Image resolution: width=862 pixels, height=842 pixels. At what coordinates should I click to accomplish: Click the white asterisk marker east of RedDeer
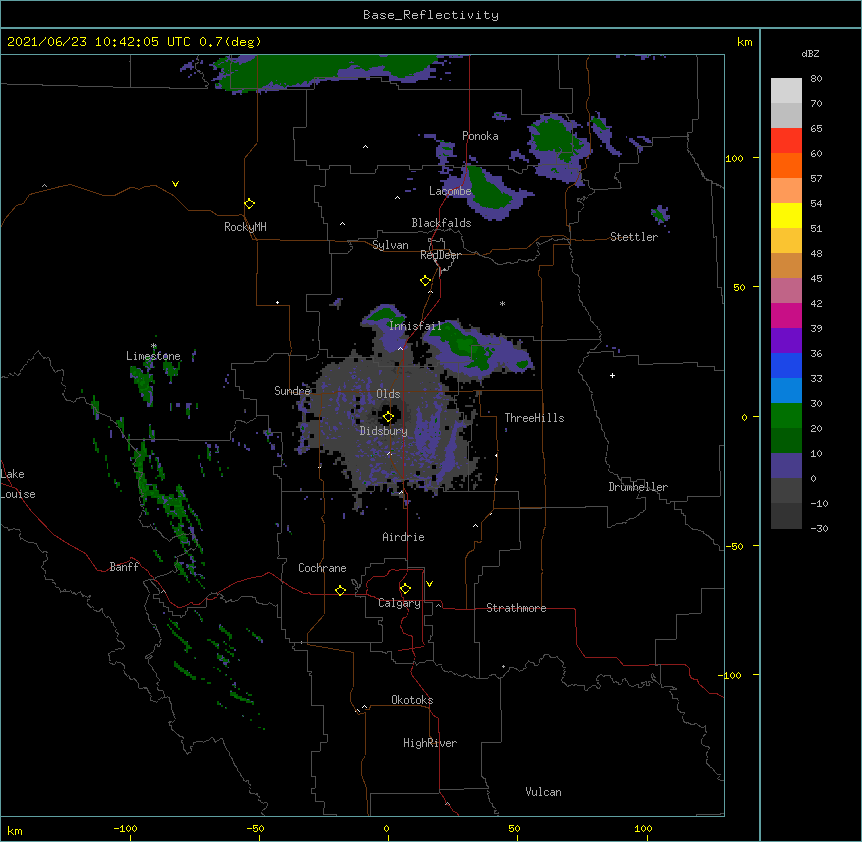[502, 303]
